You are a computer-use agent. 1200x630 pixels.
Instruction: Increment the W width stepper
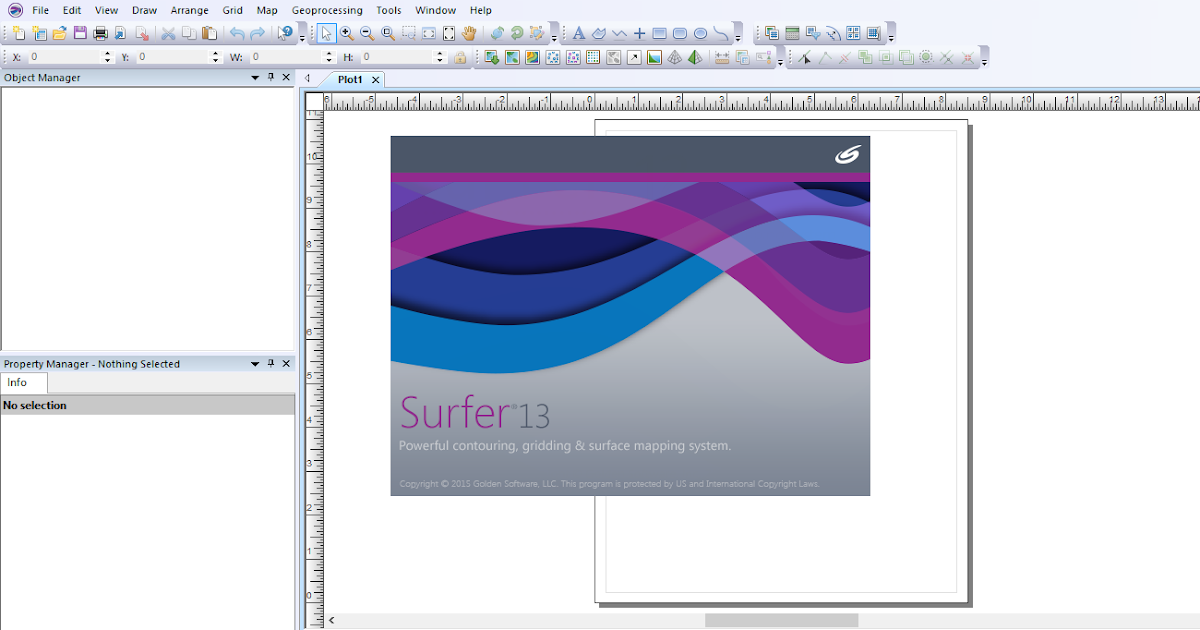(x=328, y=54)
